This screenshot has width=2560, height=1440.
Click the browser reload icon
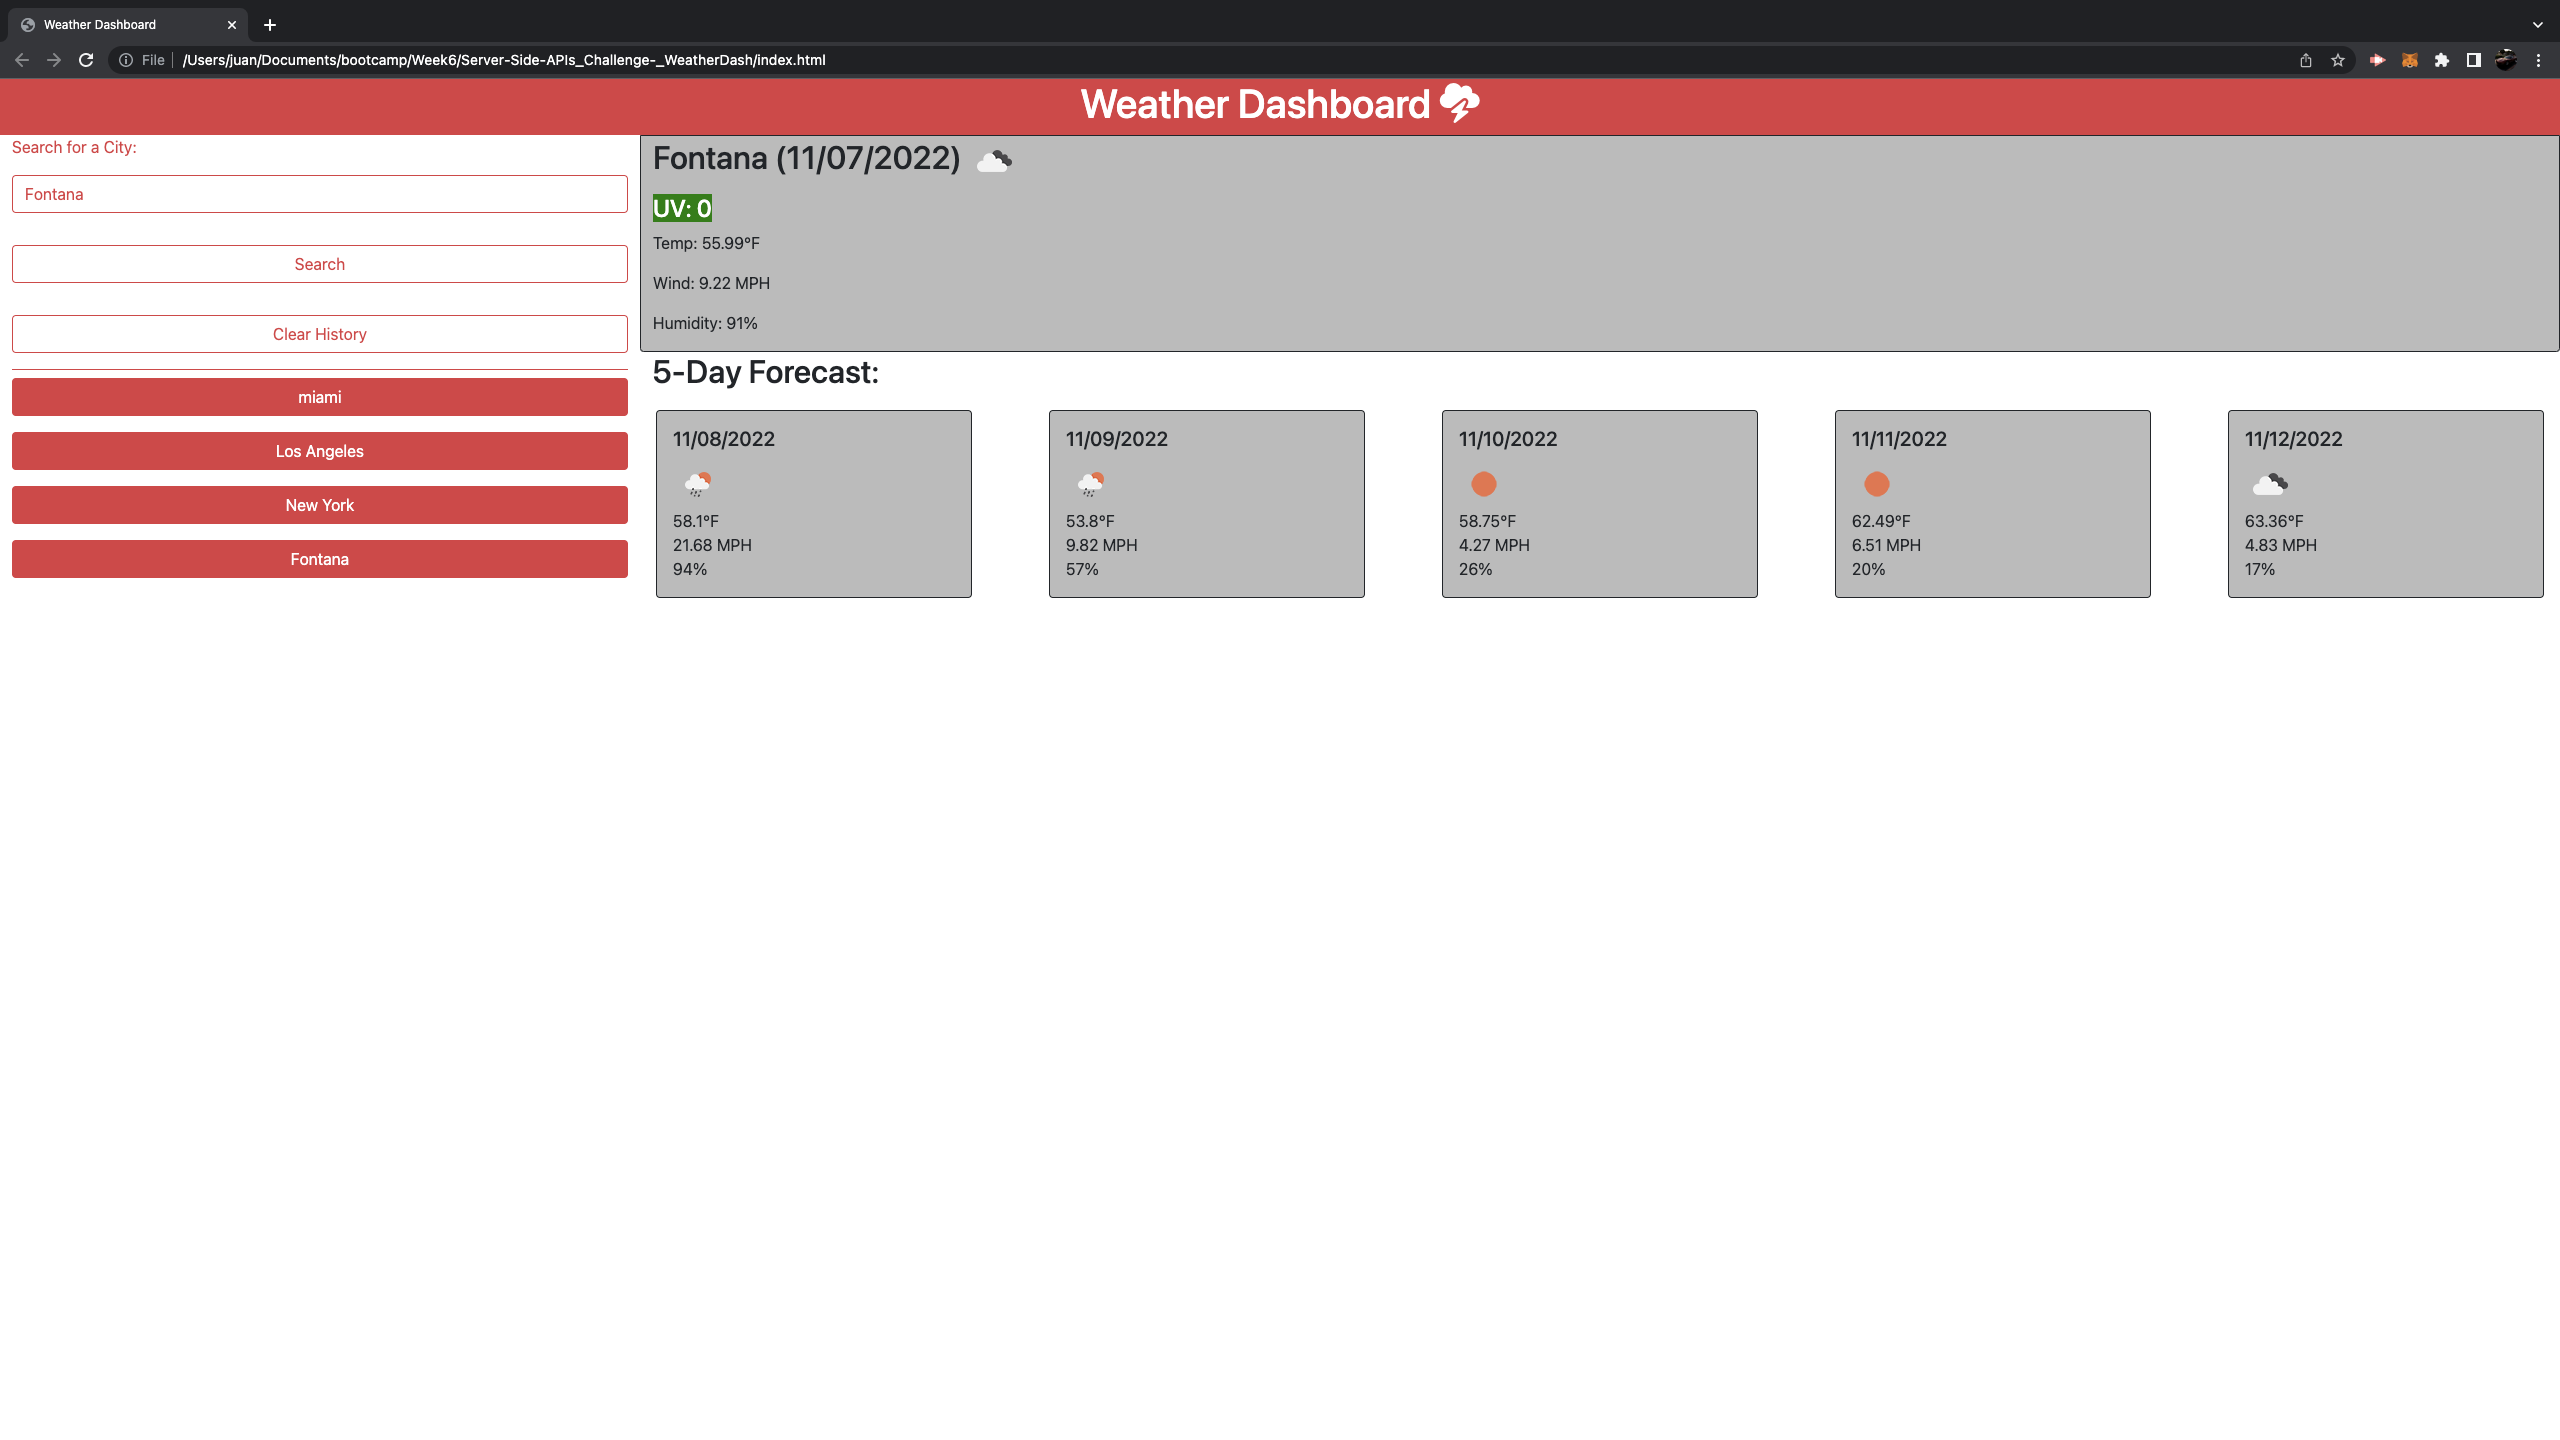pyautogui.click(x=86, y=60)
